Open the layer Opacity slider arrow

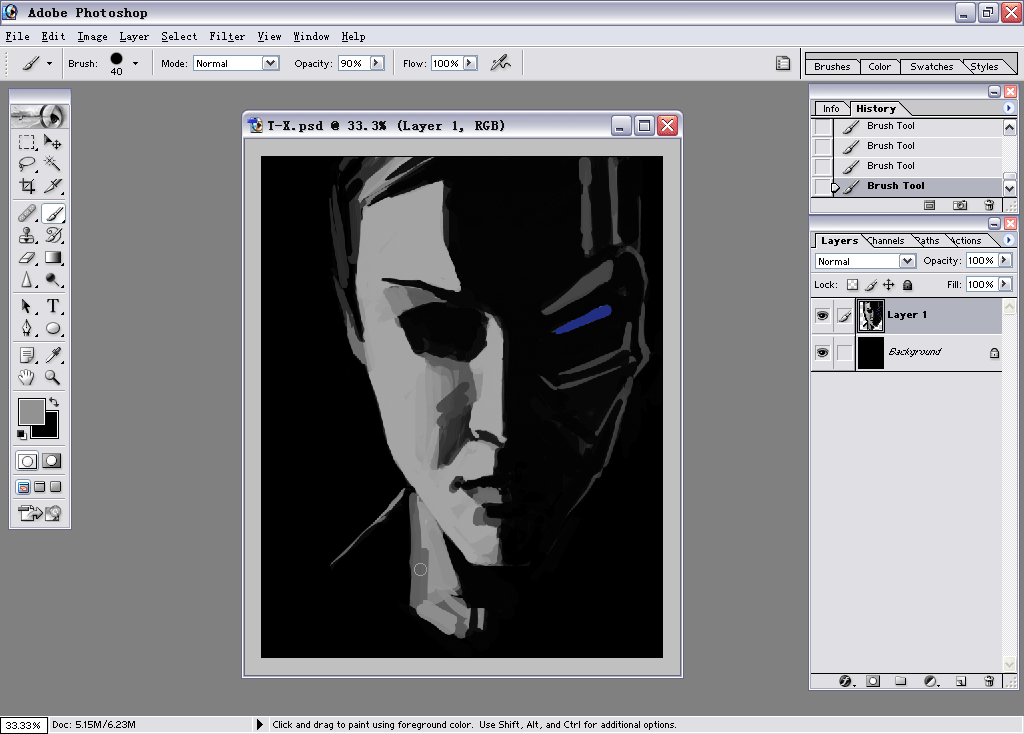coord(1004,260)
